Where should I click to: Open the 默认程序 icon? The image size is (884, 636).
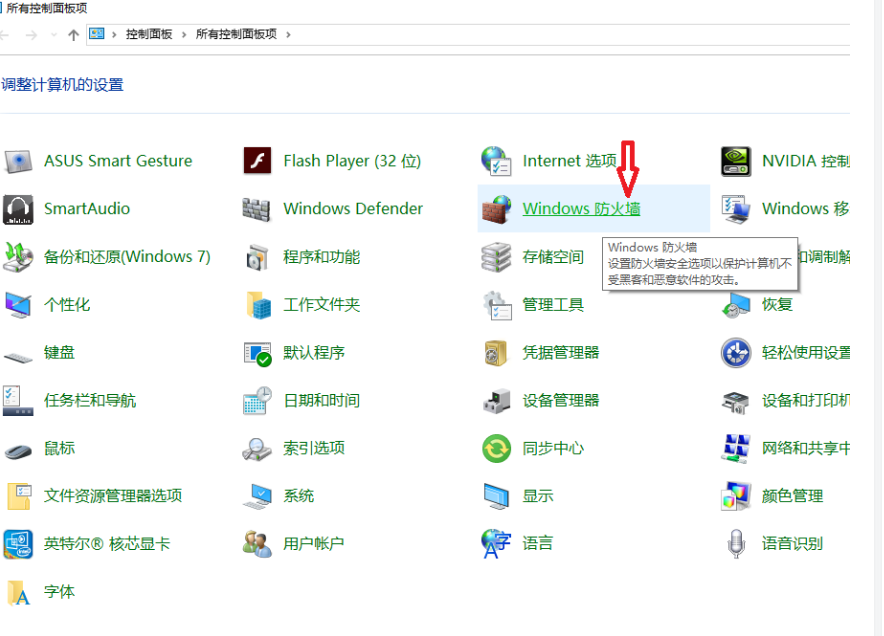258,354
